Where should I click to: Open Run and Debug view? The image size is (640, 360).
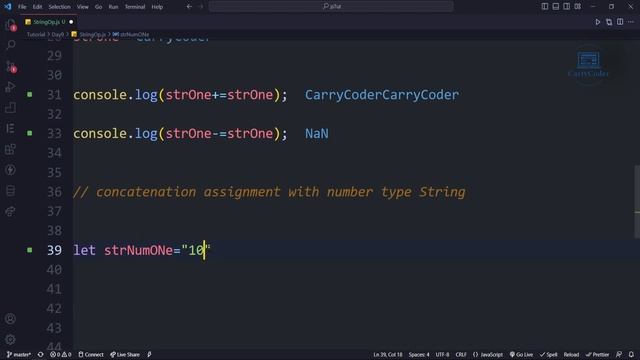click(11, 87)
